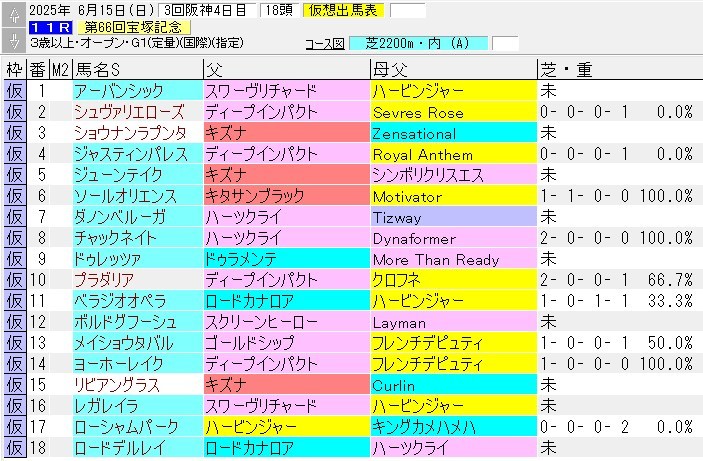Select horse ローシャムパーク
The image size is (703, 461).
[x=138, y=426]
